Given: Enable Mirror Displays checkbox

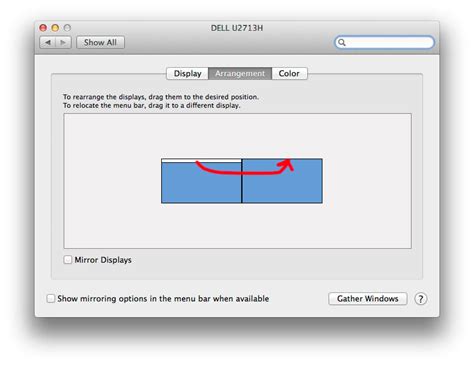Looking at the screenshot, I should (x=67, y=260).
